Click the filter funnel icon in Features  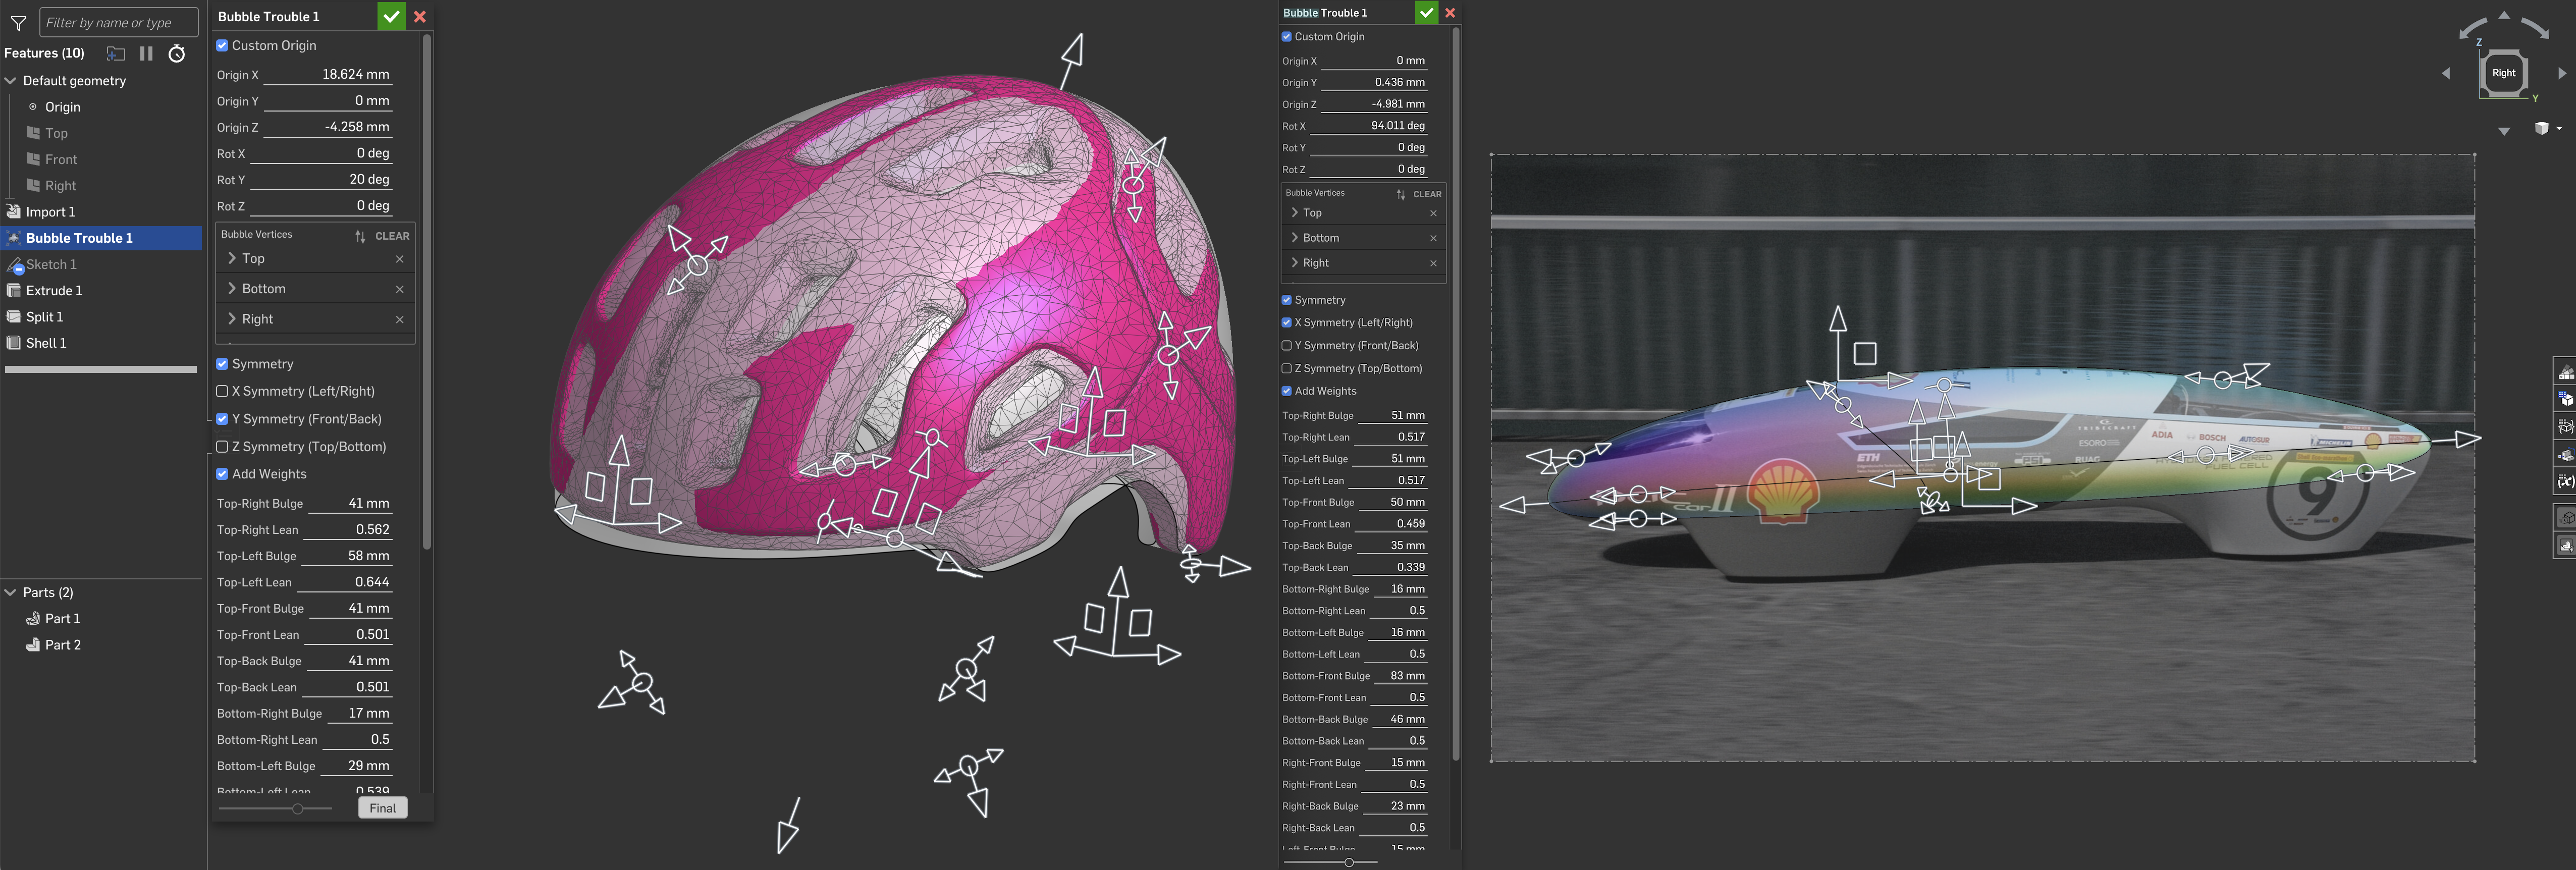pyautogui.click(x=18, y=23)
